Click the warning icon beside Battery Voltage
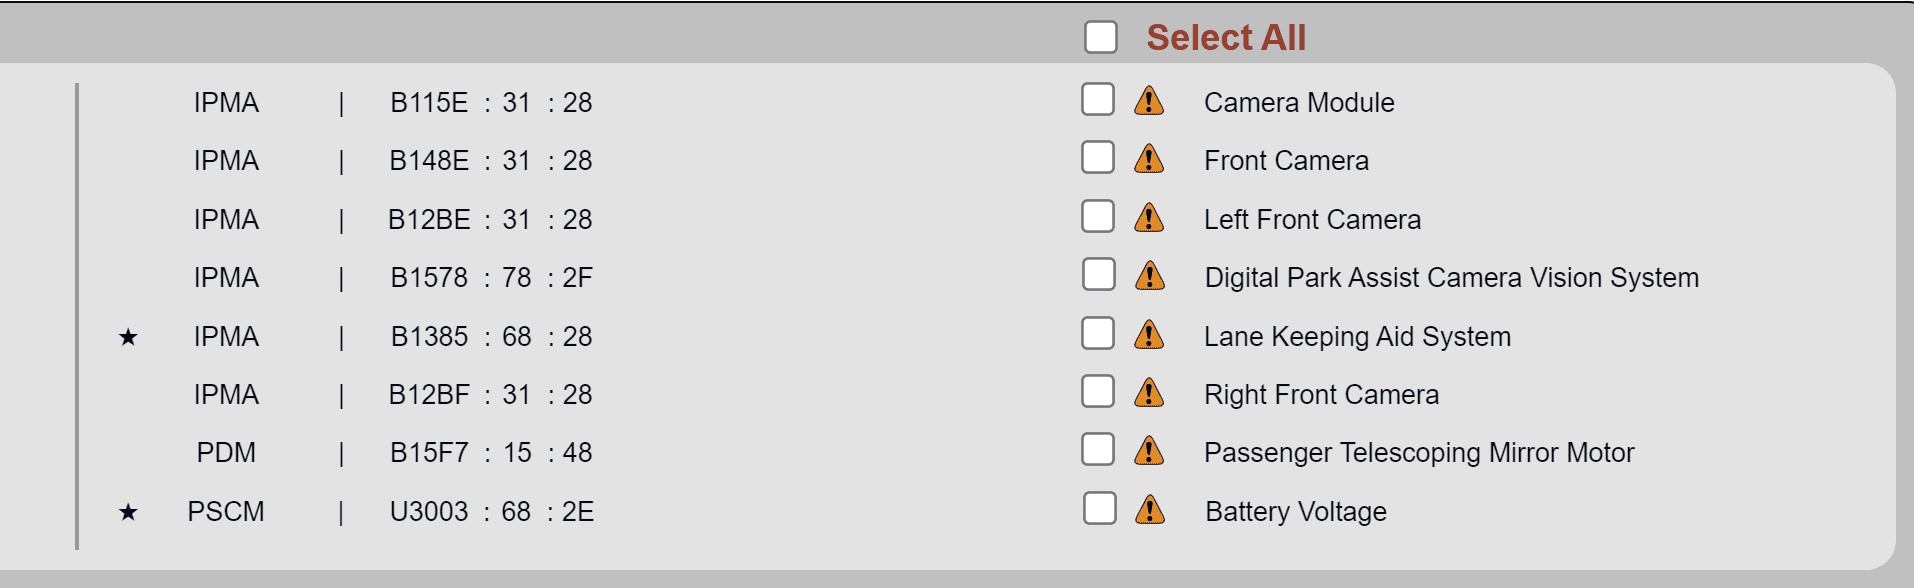1914x588 pixels. tap(1150, 510)
